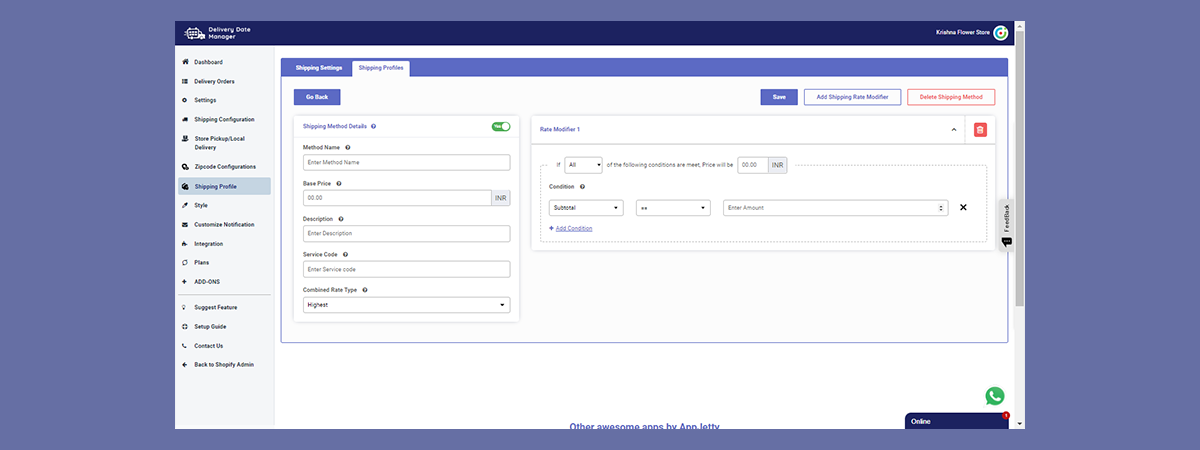Image resolution: width=1200 pixels, height=450 pixels.
Task: Click the help icon beside Method Name
Action: [x=347, y=147]
